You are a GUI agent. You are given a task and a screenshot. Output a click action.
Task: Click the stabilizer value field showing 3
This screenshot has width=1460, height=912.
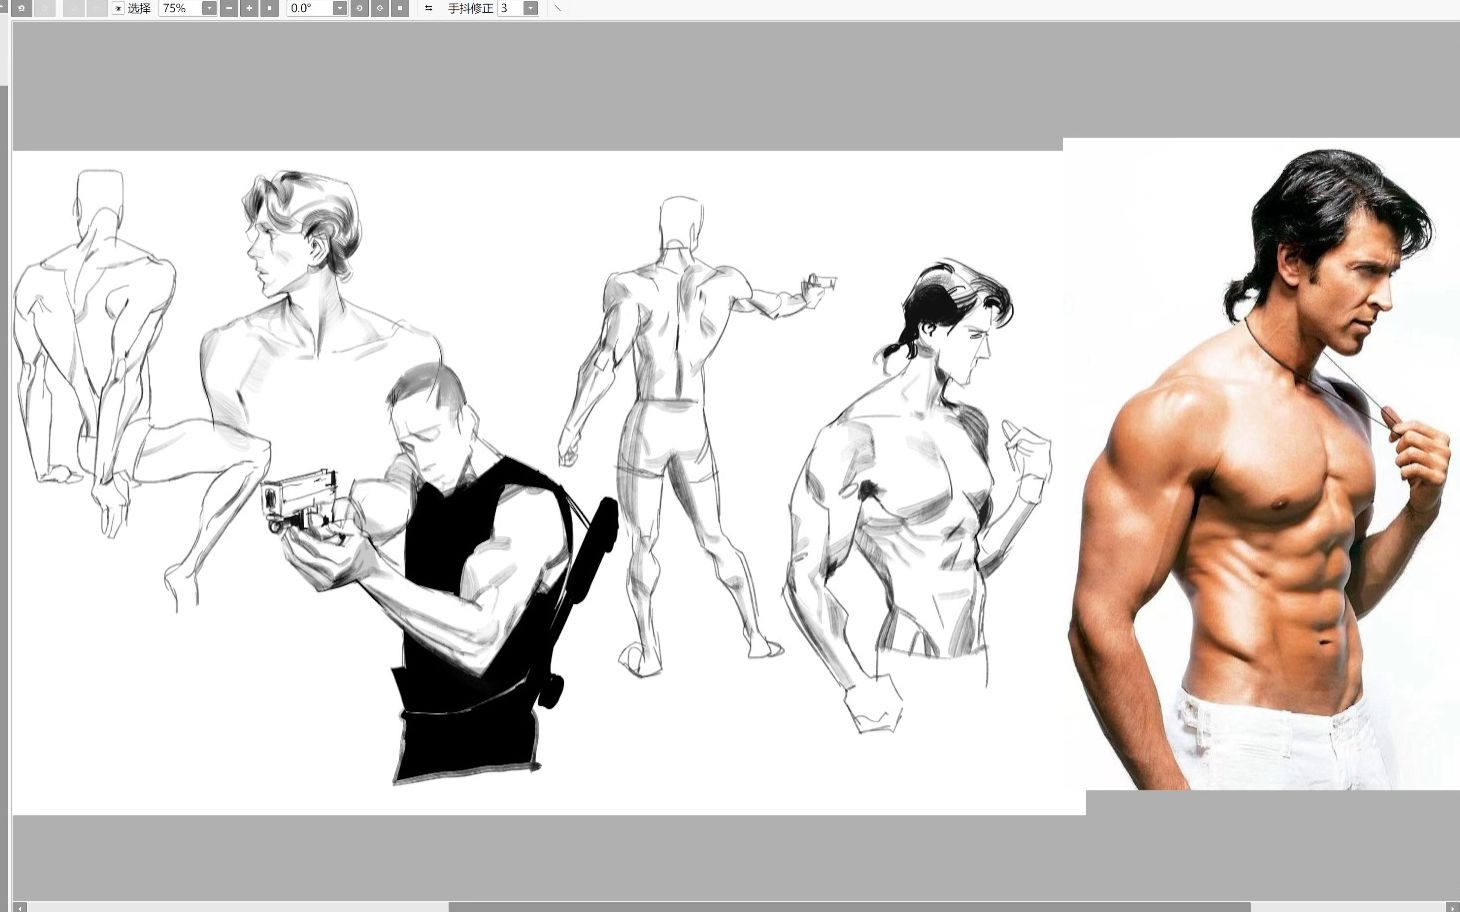[x=510, y=8]
